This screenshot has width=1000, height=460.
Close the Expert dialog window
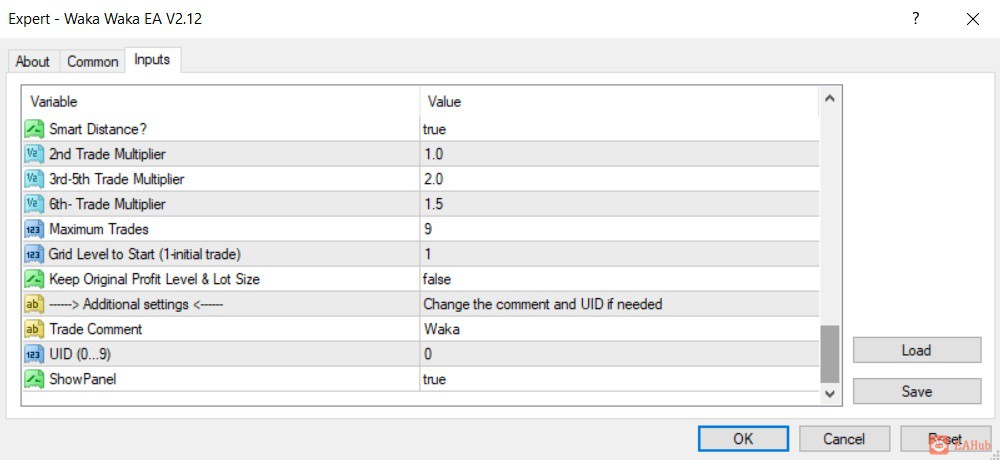tap(973, 19)
